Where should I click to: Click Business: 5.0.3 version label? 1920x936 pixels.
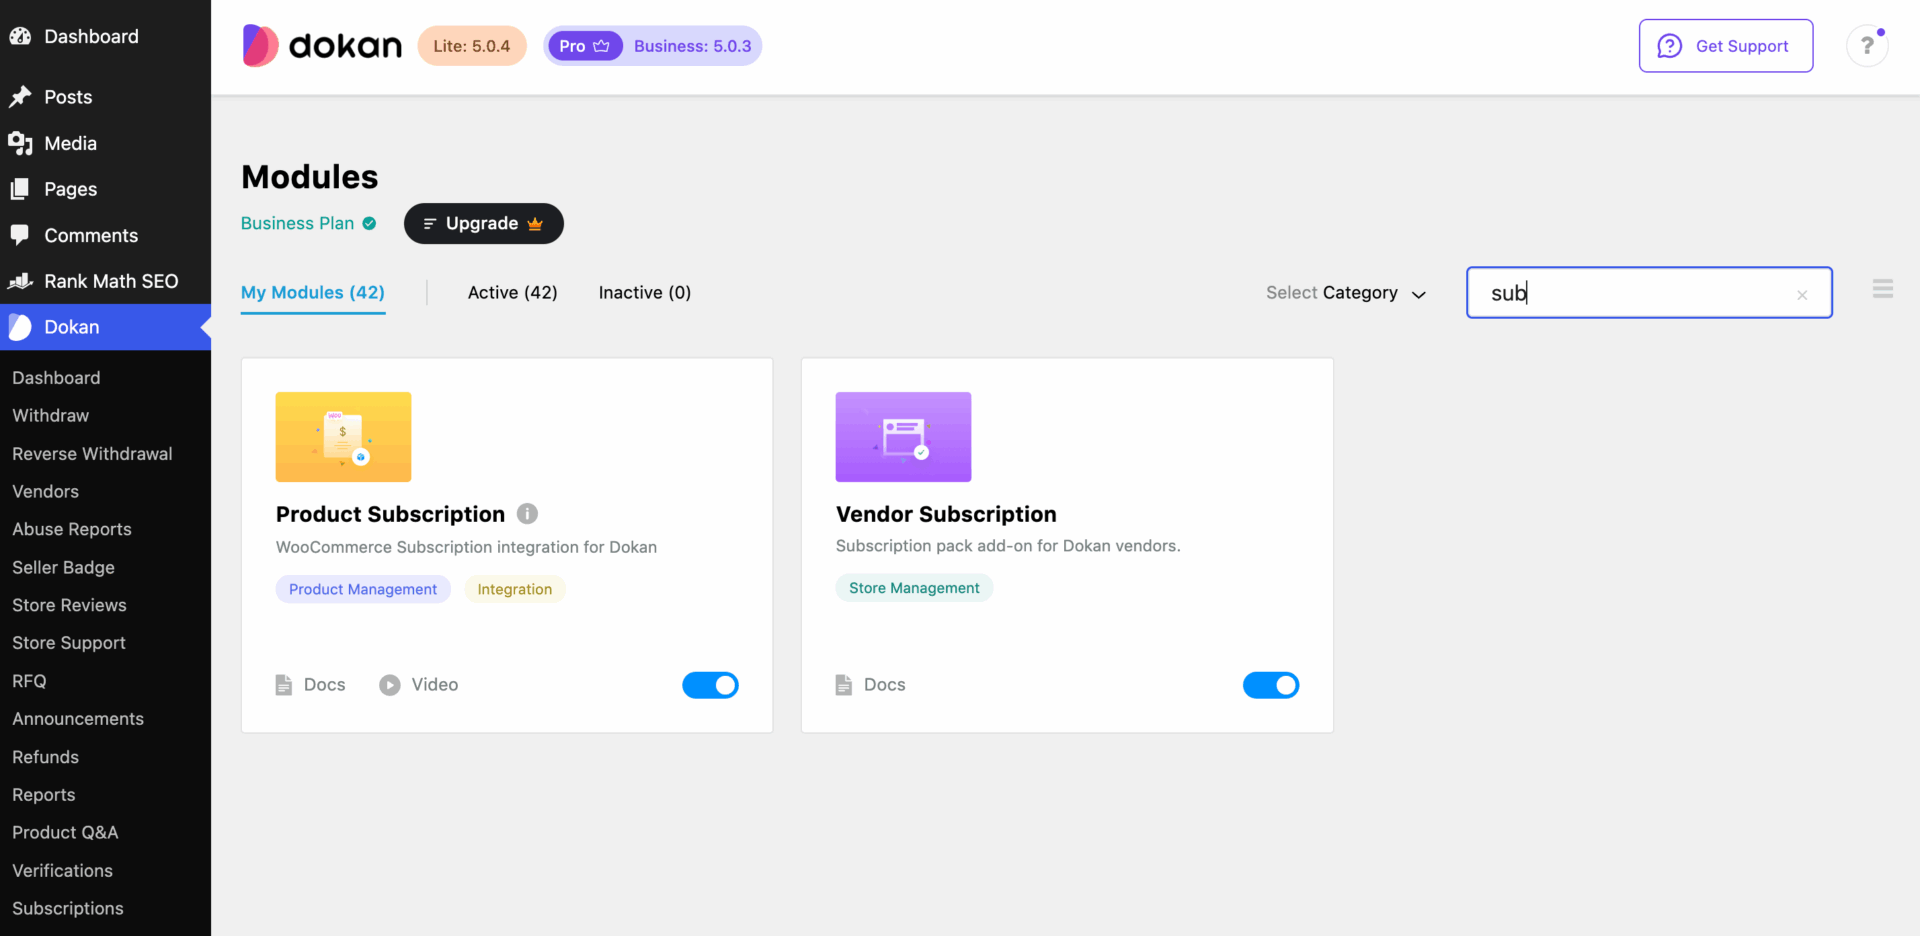[x=692, y=46]
